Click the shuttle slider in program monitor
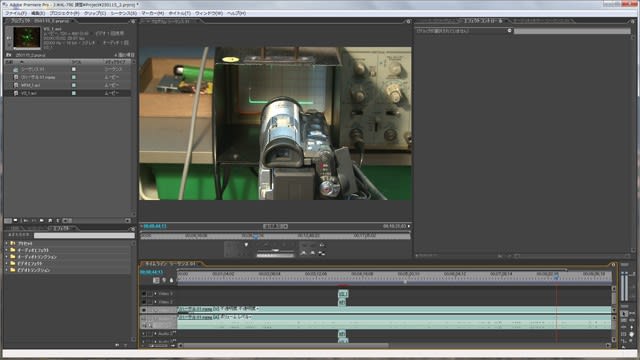Viewport: 640px width, 360px height. click(276, 250)
